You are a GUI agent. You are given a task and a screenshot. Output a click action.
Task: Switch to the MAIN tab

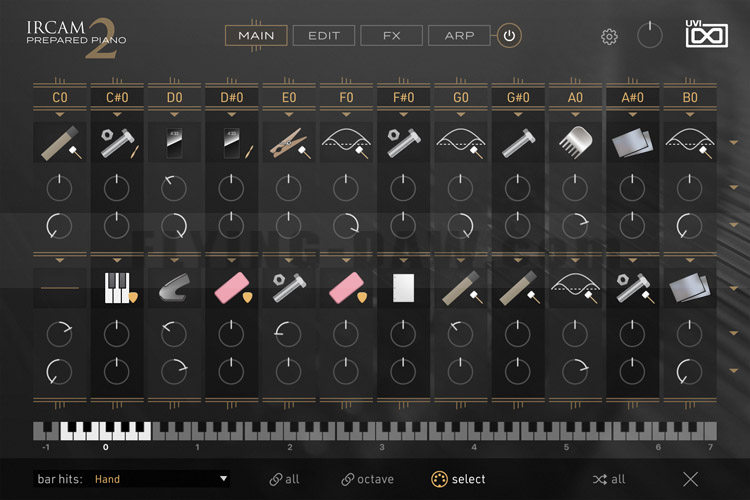(256, 36)
